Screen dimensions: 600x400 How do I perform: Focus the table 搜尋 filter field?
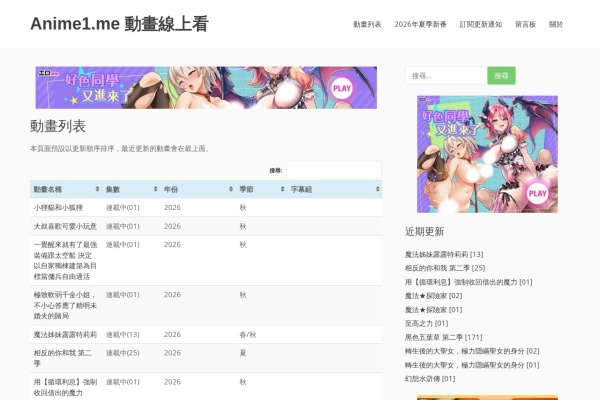coord(334,170)
